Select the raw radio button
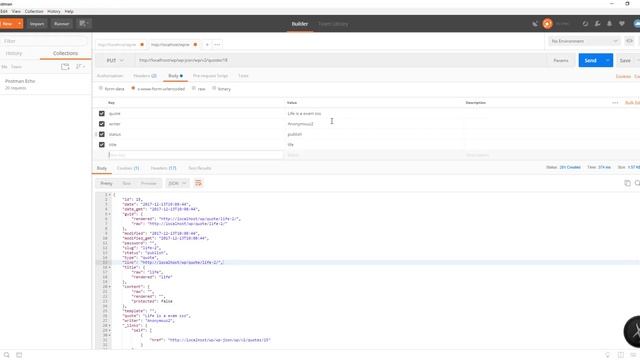This screenshot has height=360, width=640. click(194, 88)
